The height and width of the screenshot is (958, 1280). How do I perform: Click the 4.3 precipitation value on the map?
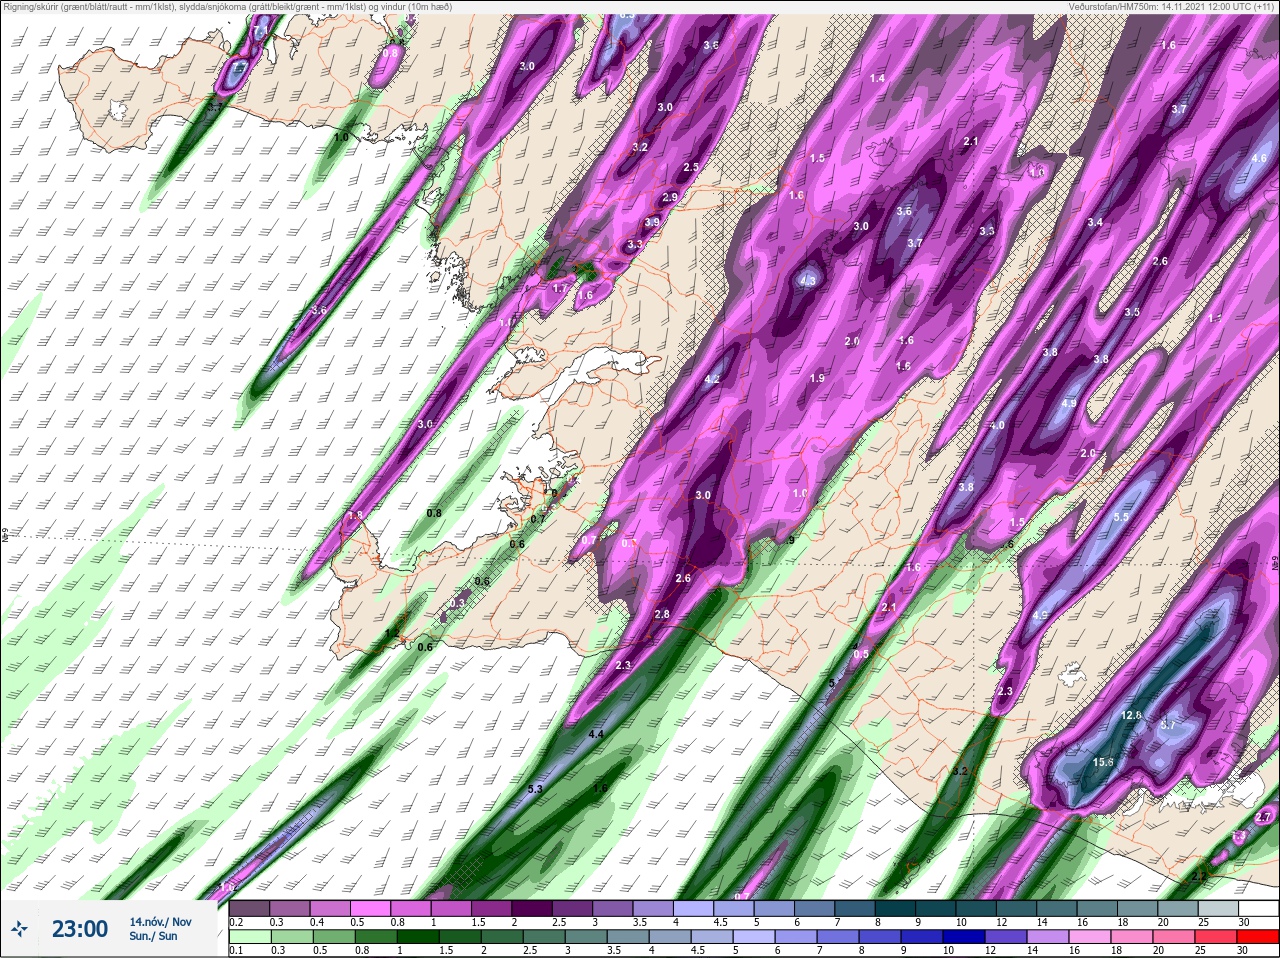click(808, 282)
